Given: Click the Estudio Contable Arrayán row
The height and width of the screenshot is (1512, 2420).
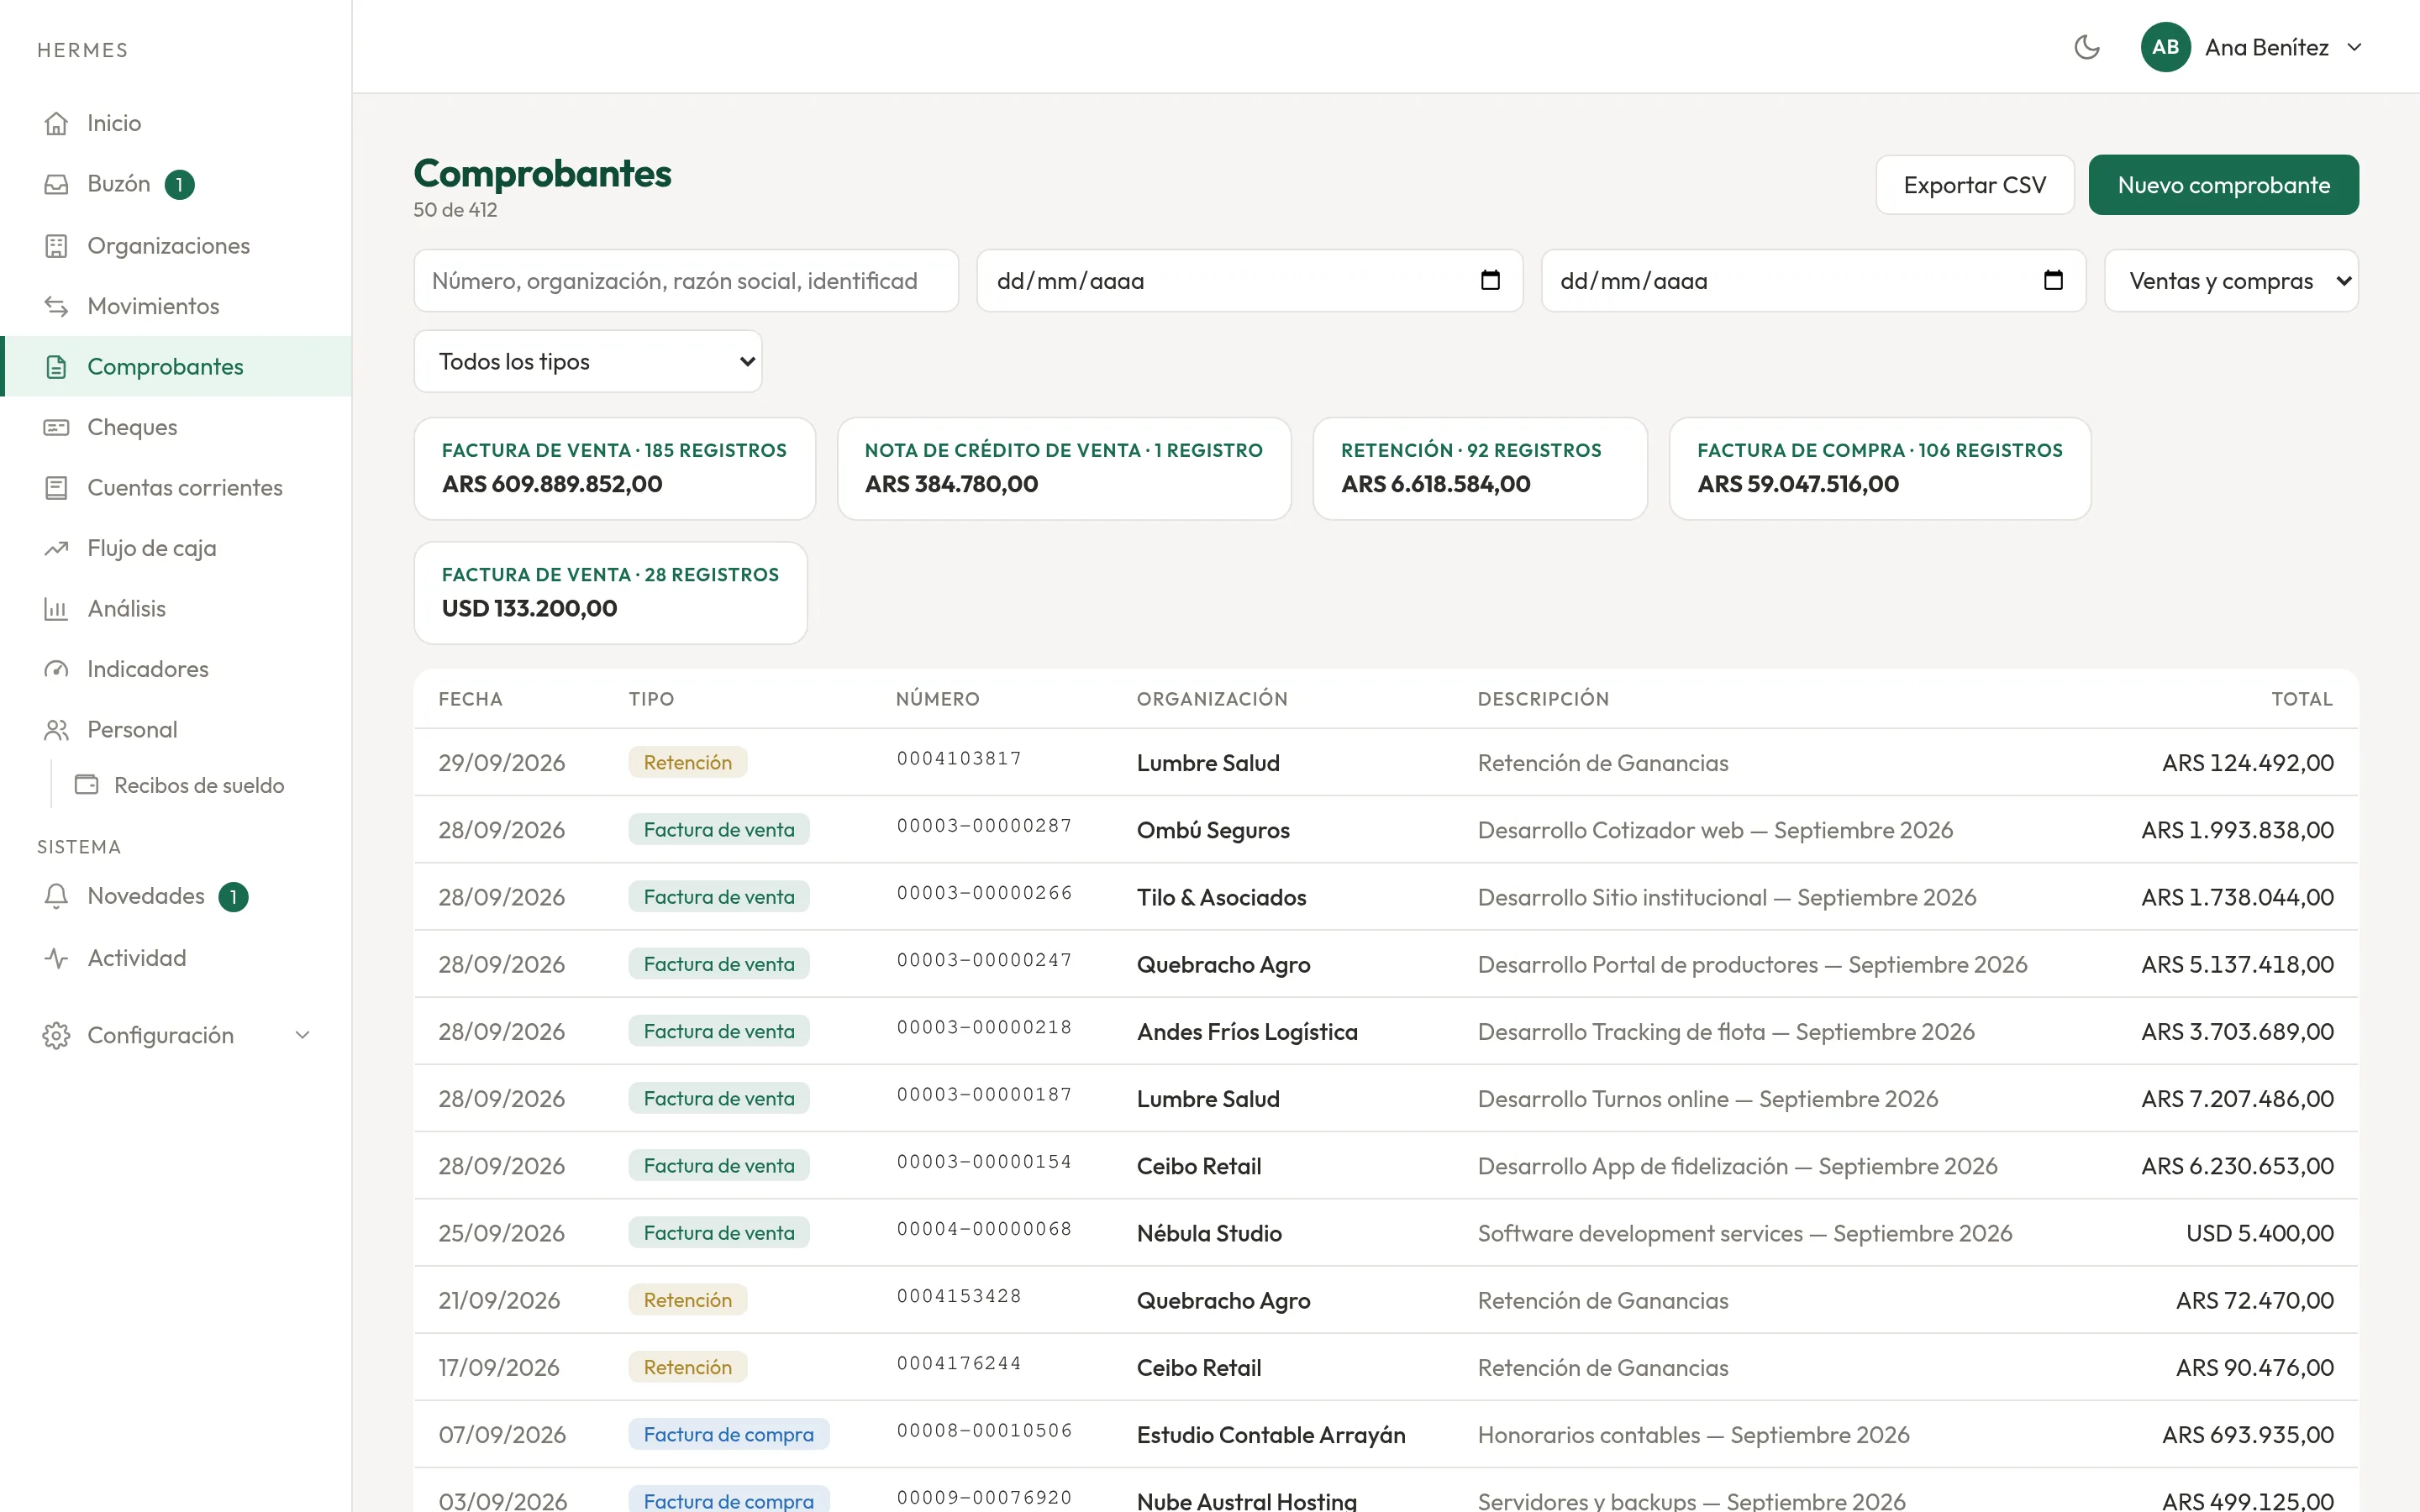Looking at the screenshot, I should tap(1386, 1435).
